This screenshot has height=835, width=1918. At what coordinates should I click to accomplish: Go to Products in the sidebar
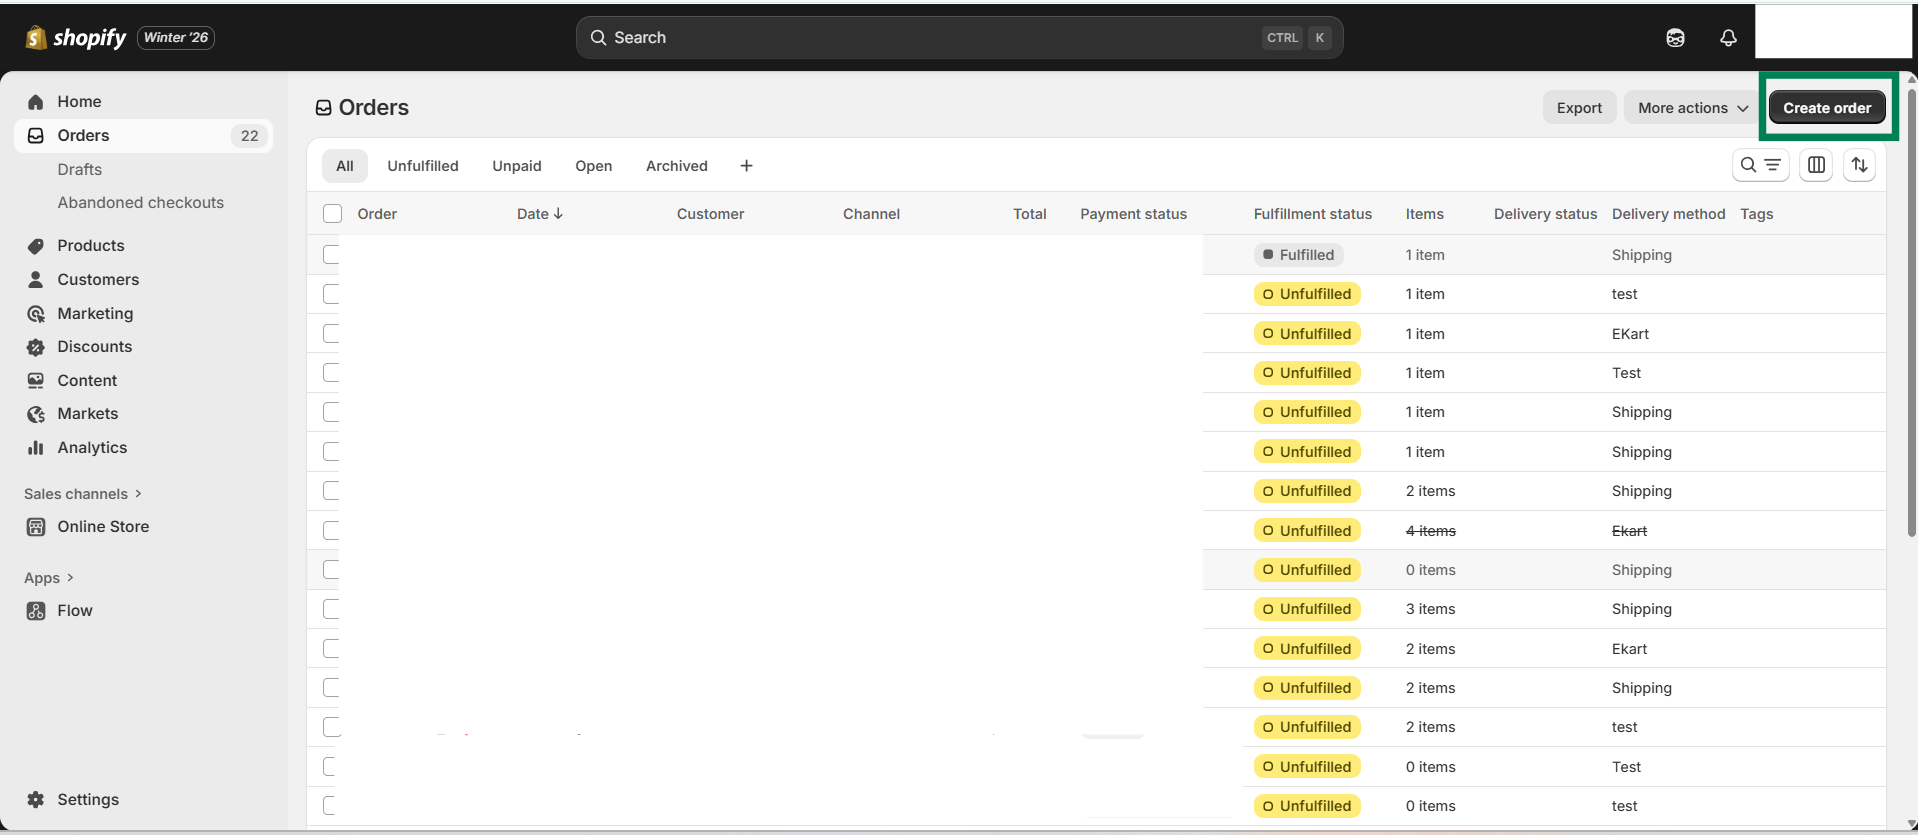tap(90, 246)
